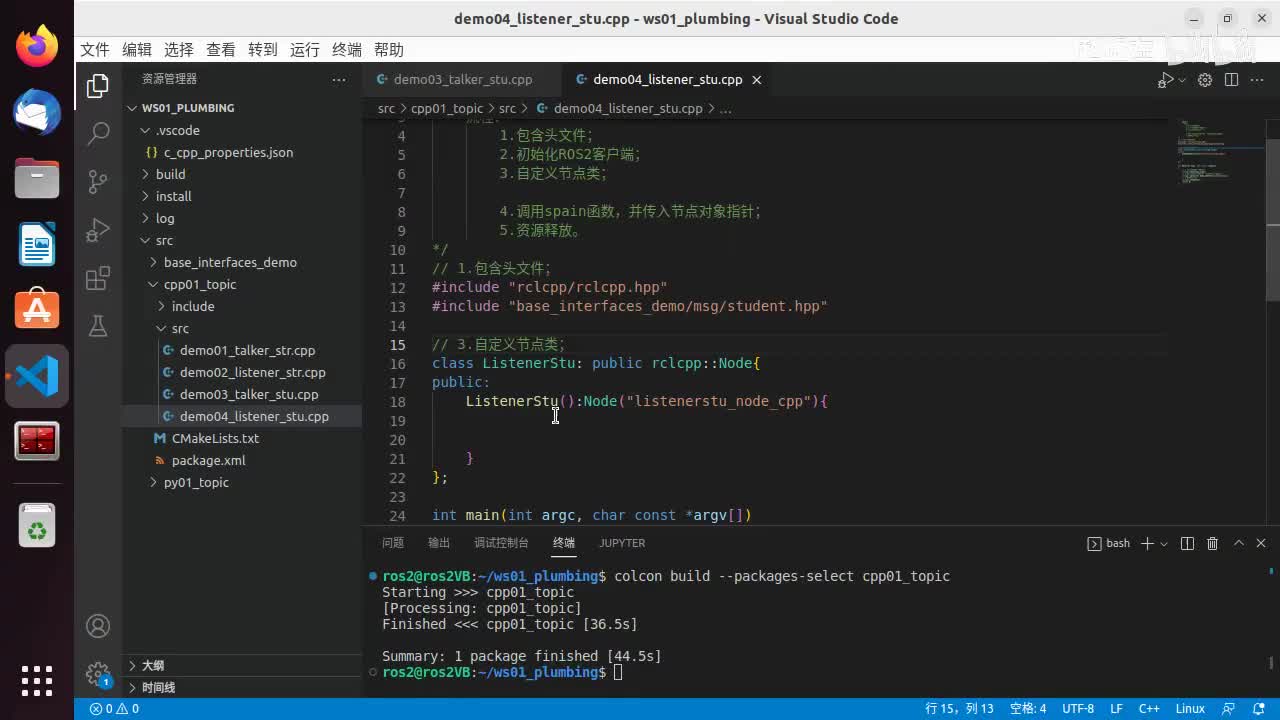
Task: Create a new terminal with plus icon
Action: (x=1147, y=543)
